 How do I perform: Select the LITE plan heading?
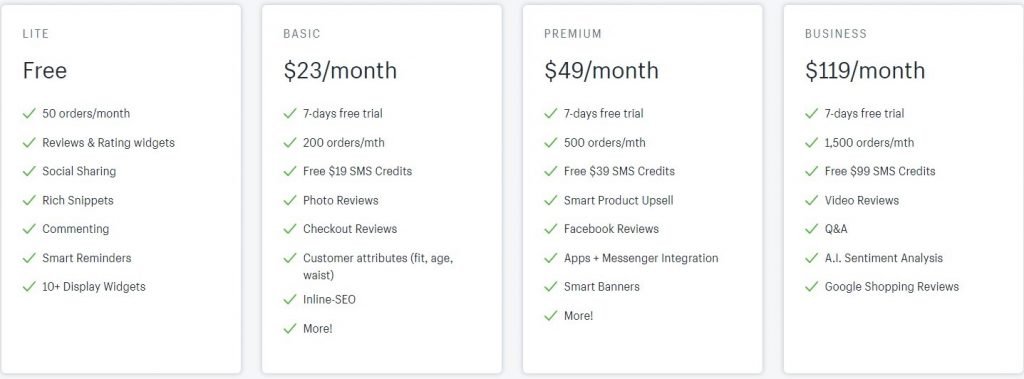36,33
